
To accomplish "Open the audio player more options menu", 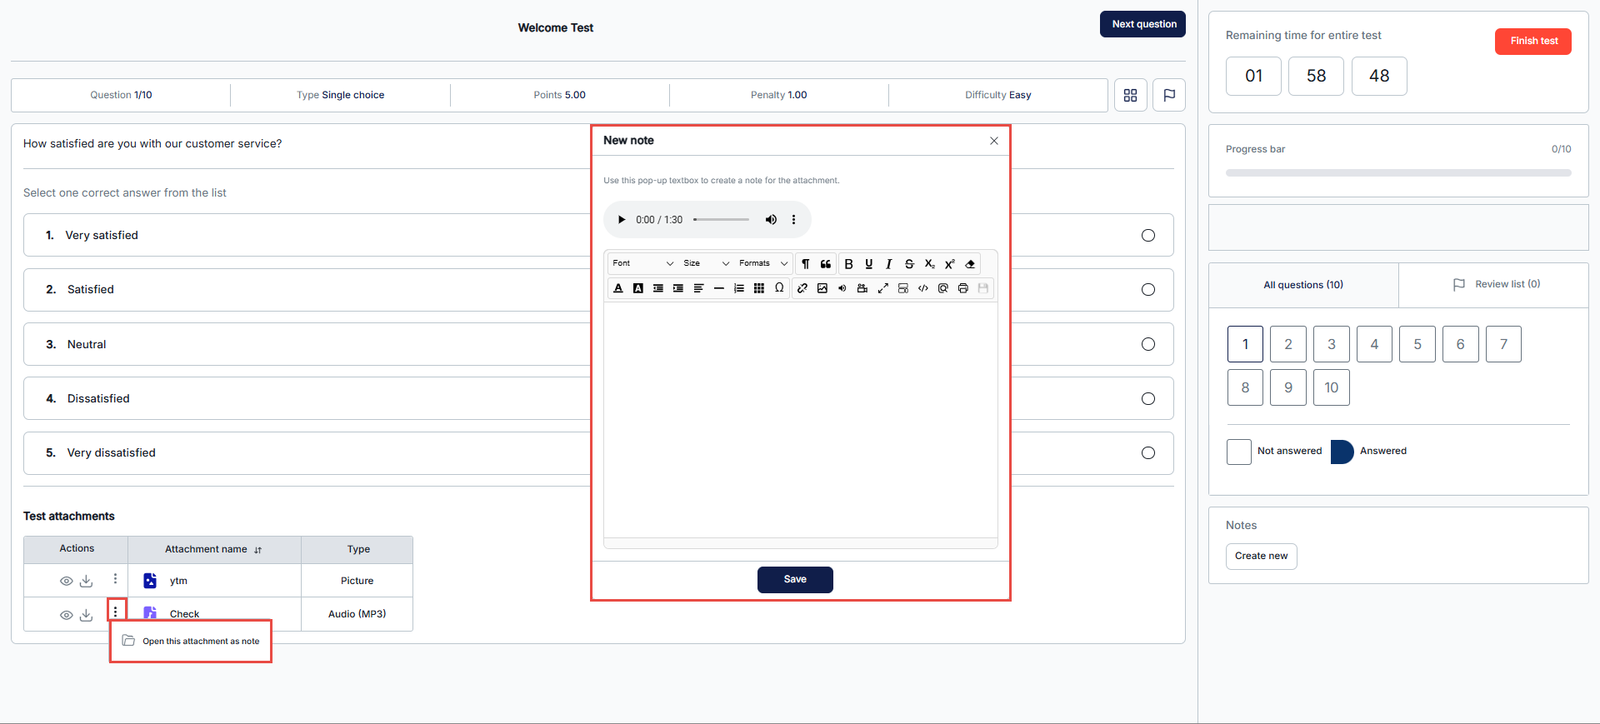I will [x=794, y=220].
